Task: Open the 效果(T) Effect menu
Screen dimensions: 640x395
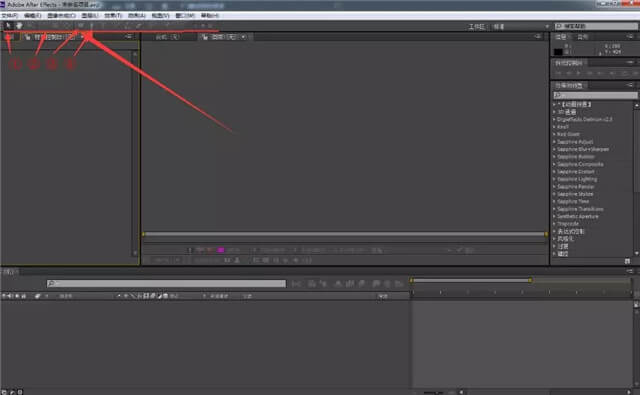Action: click(x=113, y=16)
